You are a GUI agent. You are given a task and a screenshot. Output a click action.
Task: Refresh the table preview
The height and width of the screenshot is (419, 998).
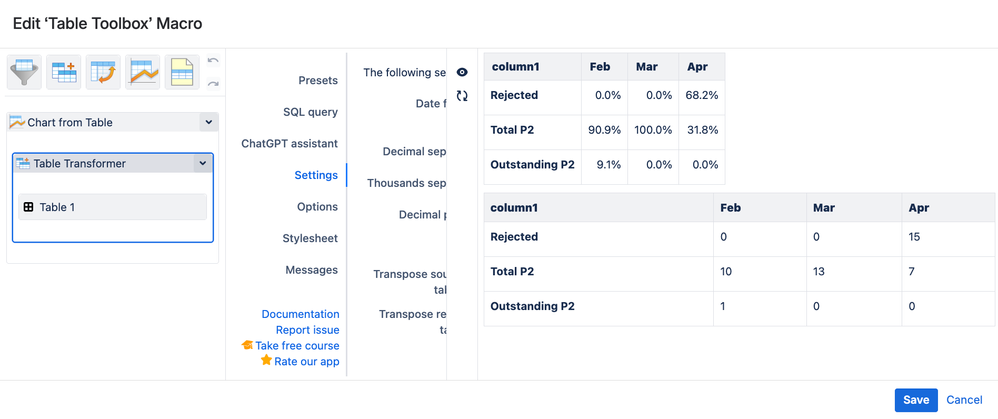[x=462, y=96]
